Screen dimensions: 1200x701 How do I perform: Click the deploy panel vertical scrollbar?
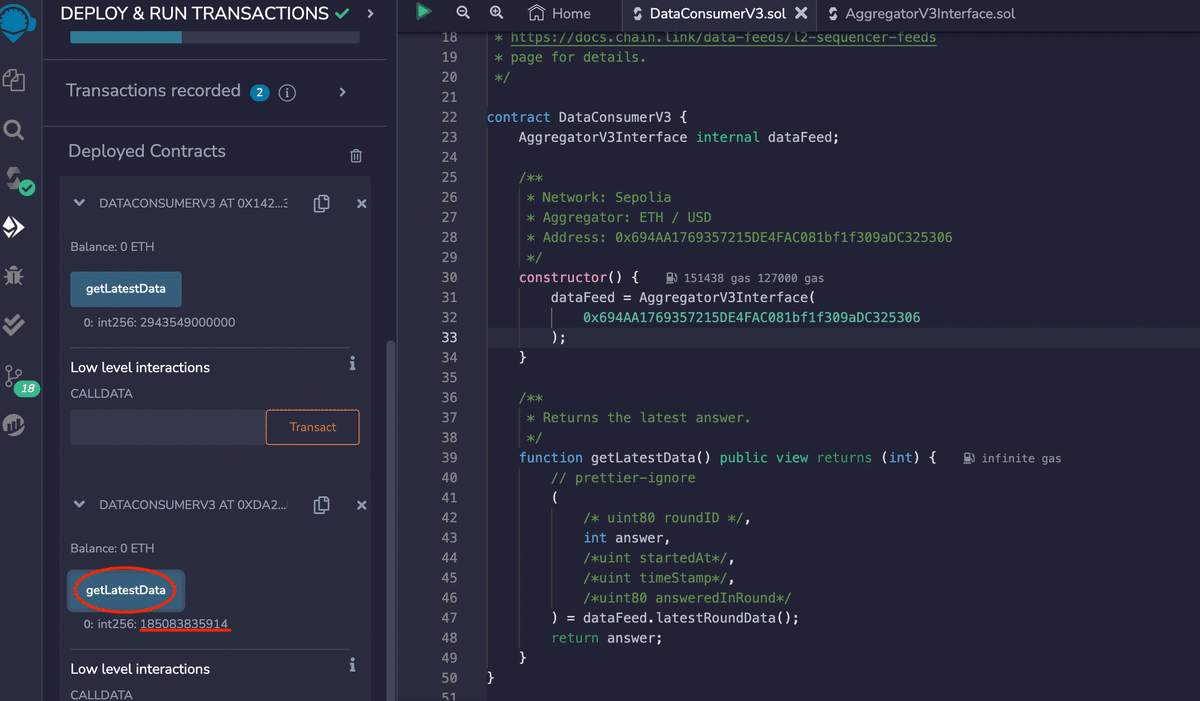(390, 520)
